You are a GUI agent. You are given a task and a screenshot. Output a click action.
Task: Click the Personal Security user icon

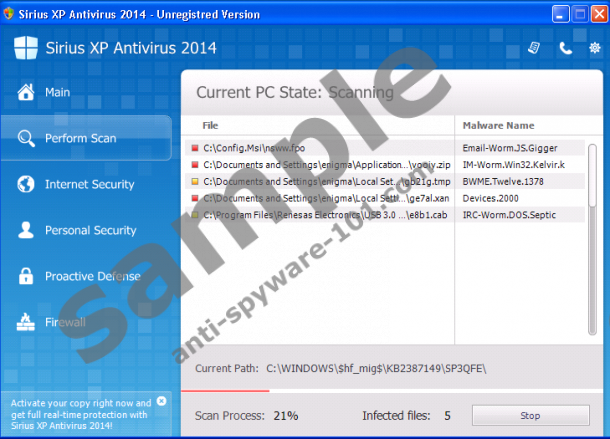pyautogui.click(x=25, y=230)
